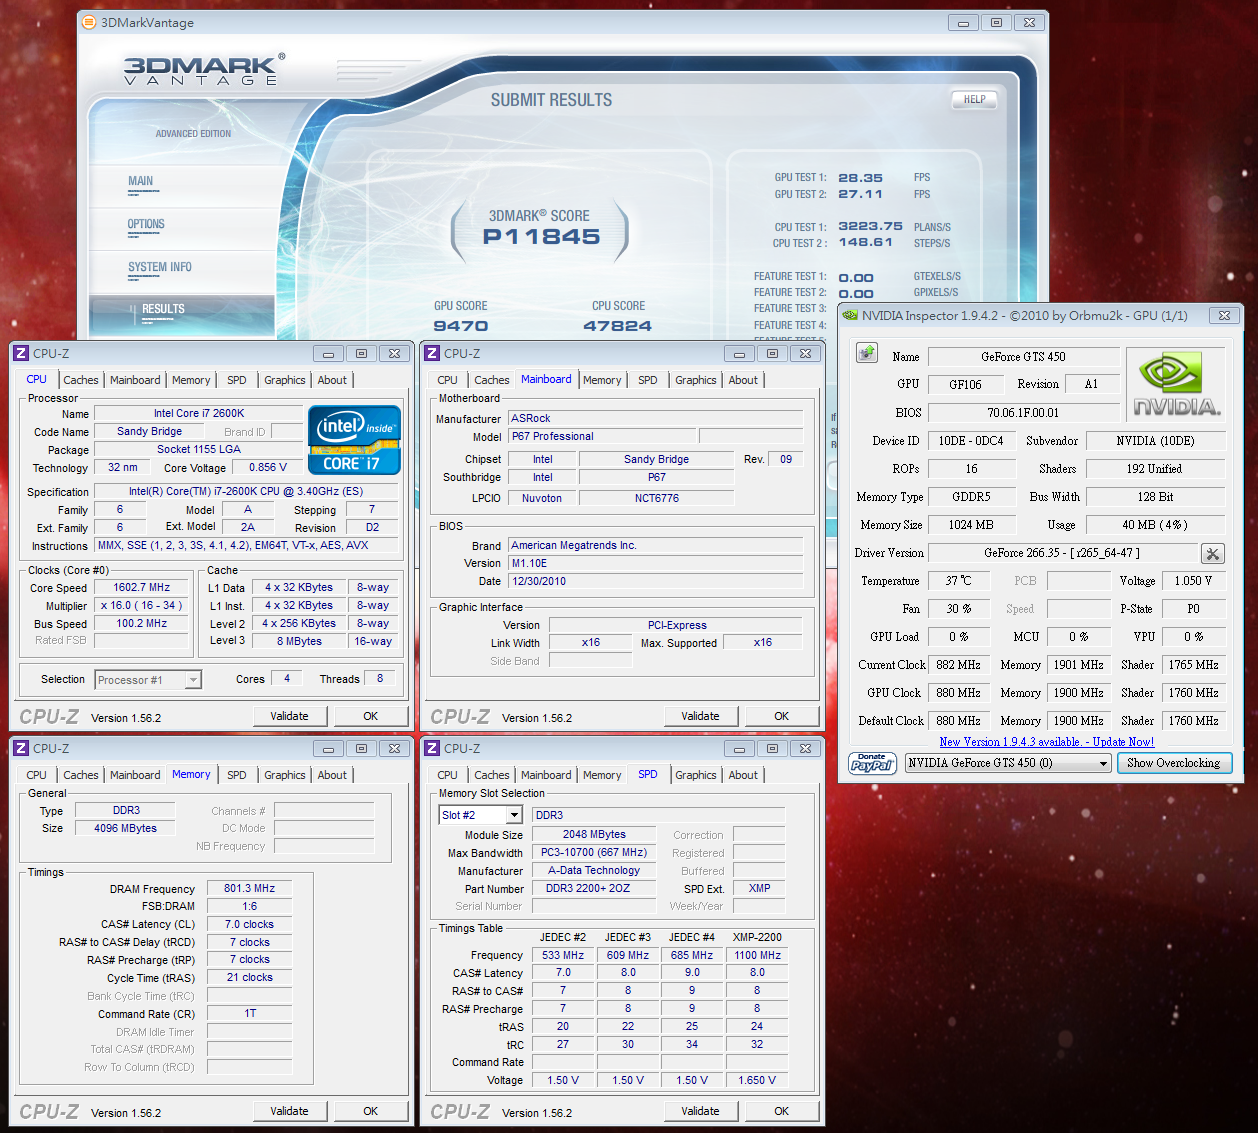1258x1133 pixels.
Task: Expand the Processor #1 selection dropdown
Action: (193, 680)
